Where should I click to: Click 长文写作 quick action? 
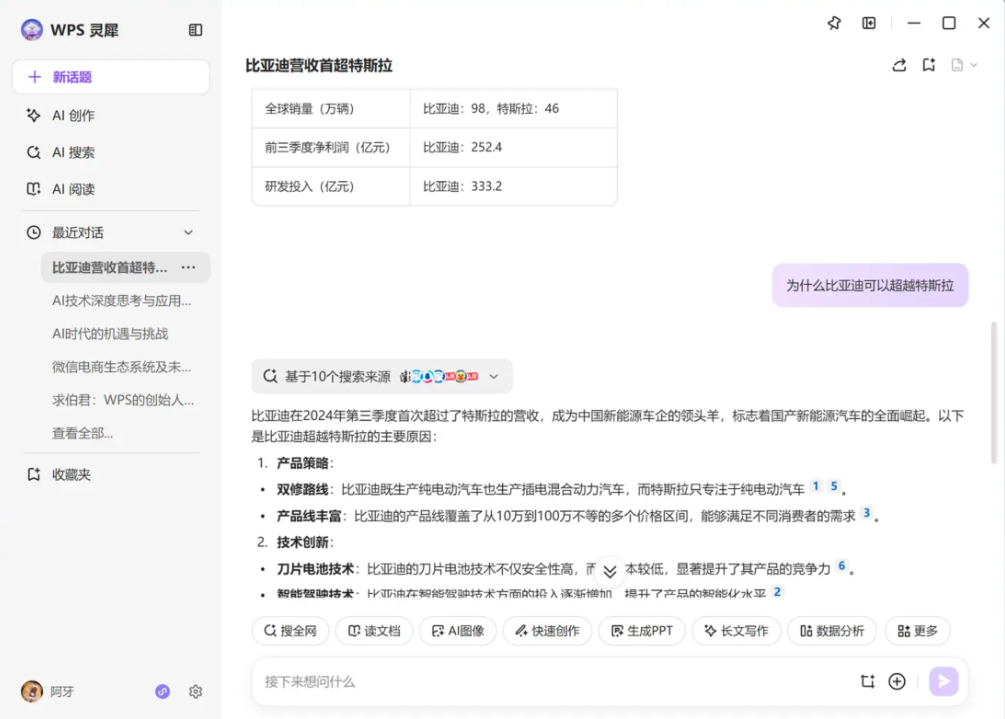736,631
